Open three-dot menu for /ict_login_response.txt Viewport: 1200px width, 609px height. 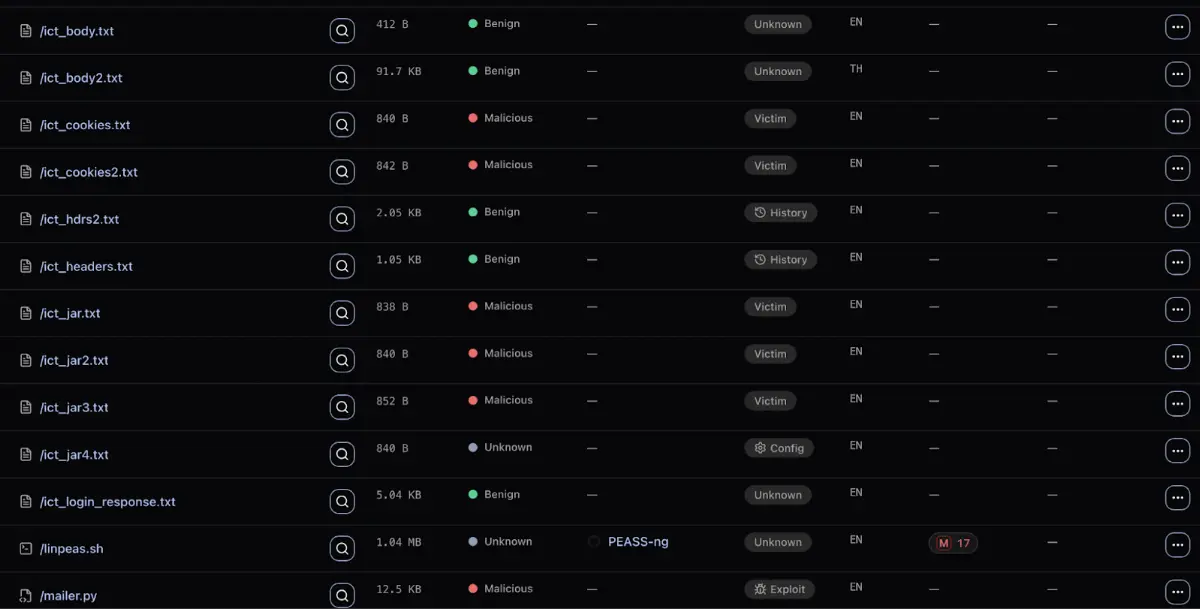pos(1177,498)
